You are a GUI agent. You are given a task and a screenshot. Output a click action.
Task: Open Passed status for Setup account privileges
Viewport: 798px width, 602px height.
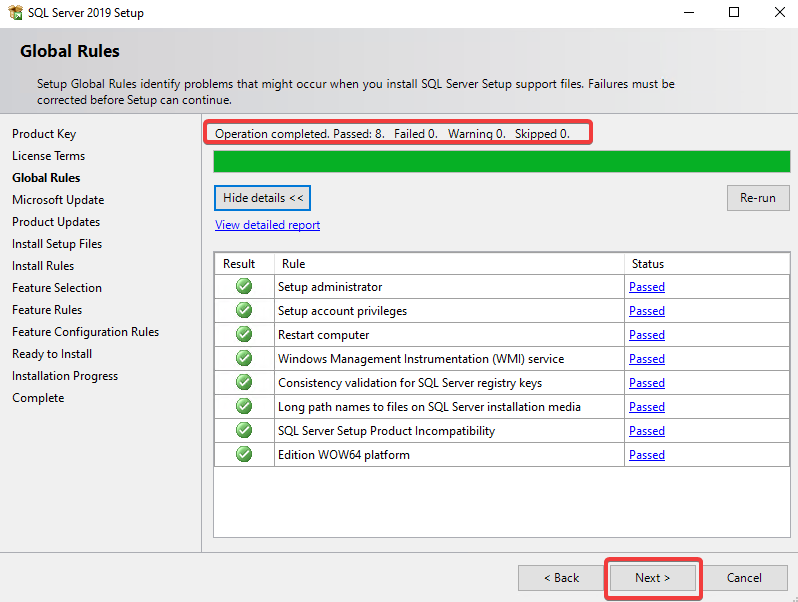pos(647,311)
